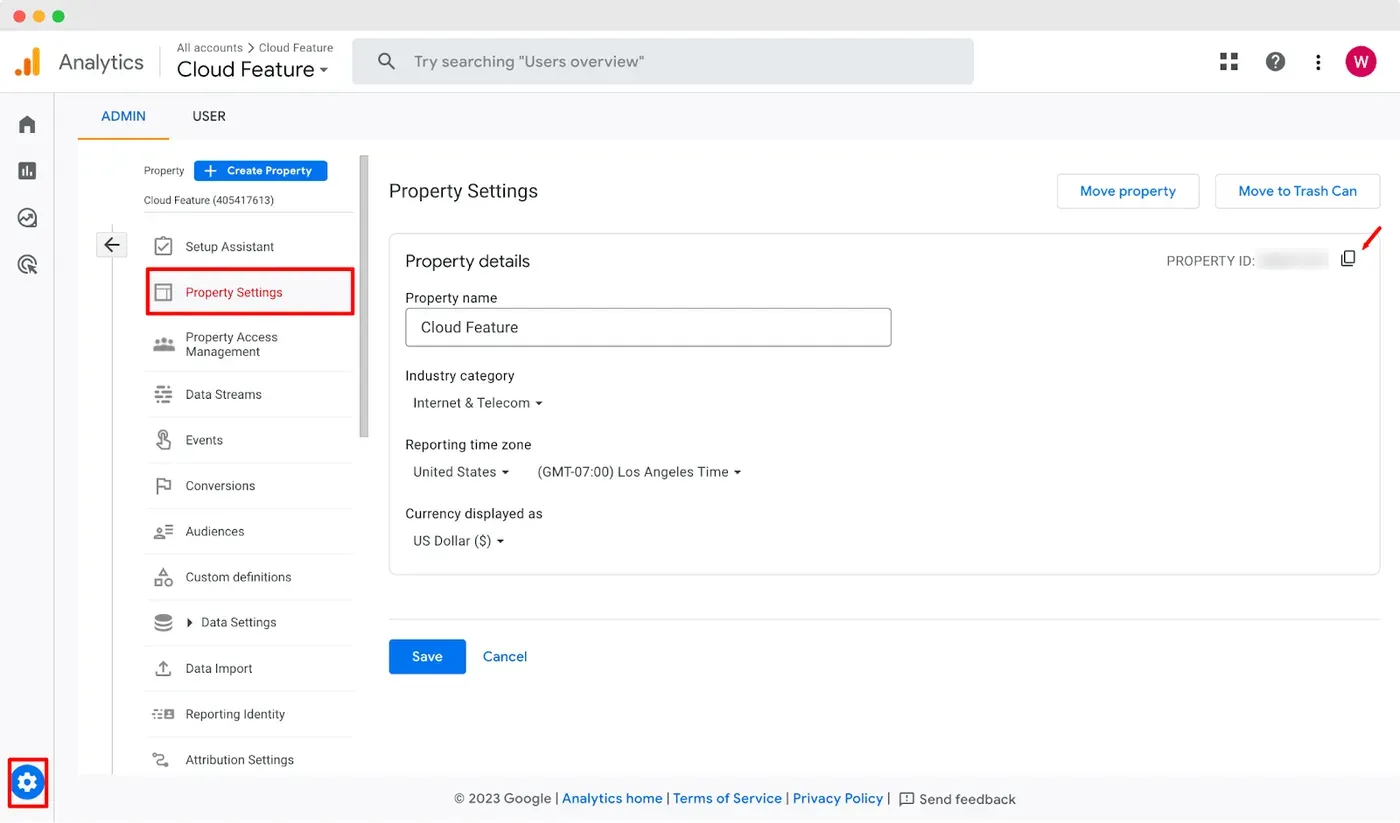Click the Setup Assistant checkbox icon
This screenshot has width=1400, height=823.
163,246
